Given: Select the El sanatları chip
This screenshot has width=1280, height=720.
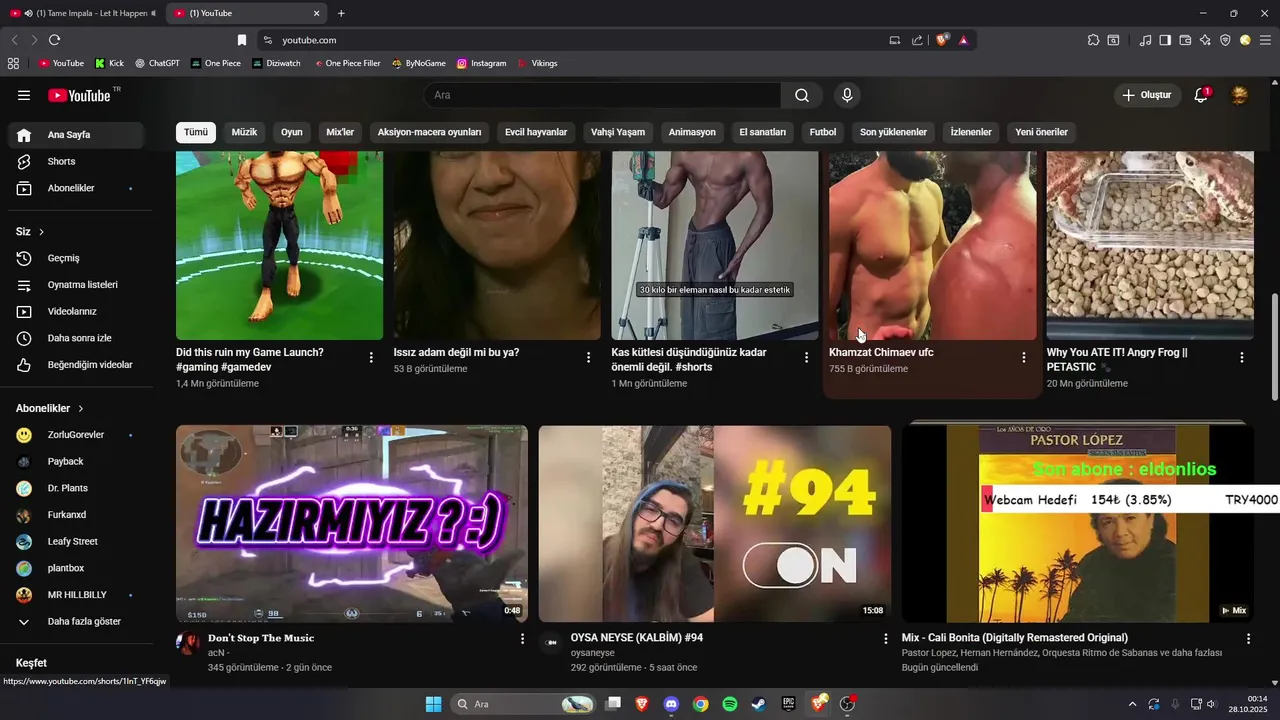Looking at the screenshot, I should 762,132.
